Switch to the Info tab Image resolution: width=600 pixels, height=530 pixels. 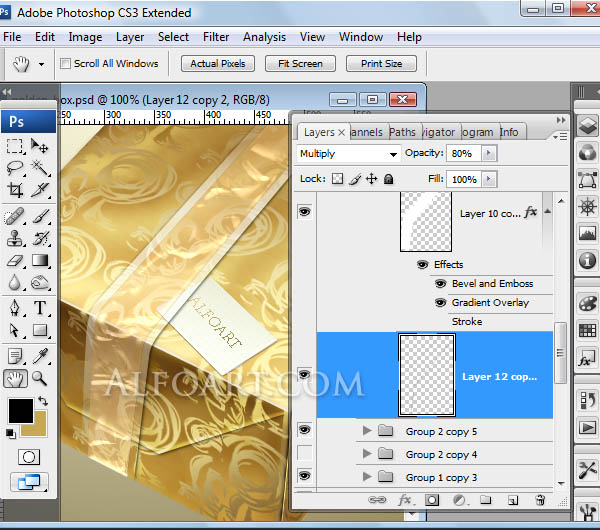[x=509, y=132]
